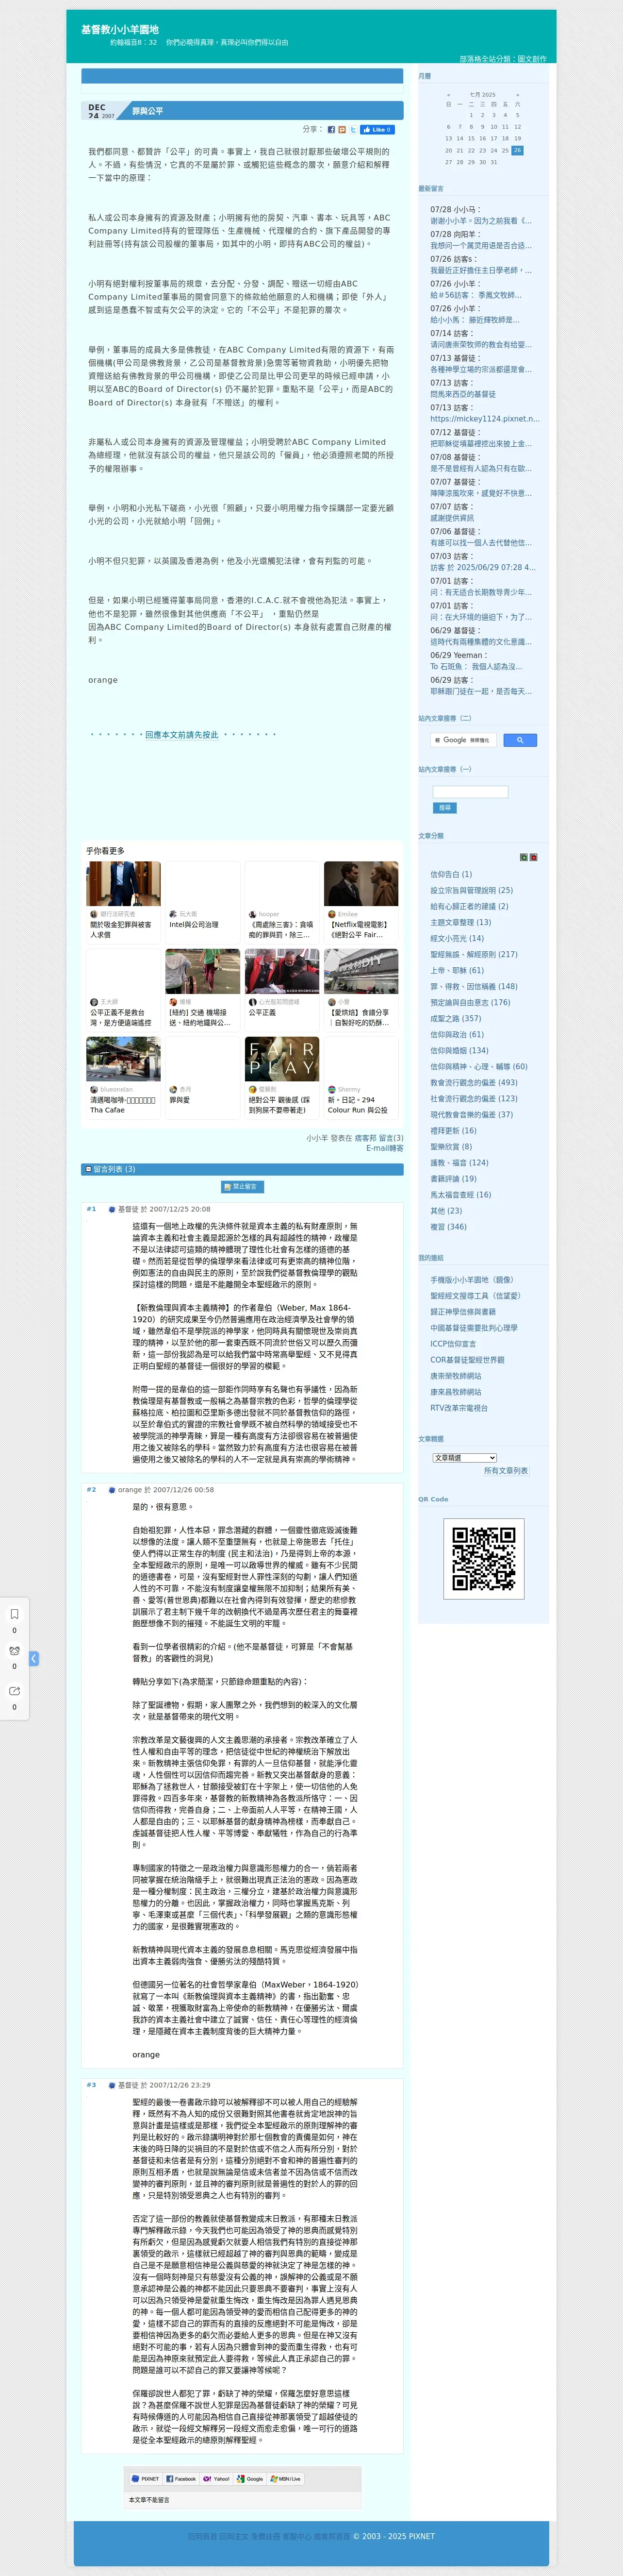Log in via Yahoo! button

[x=216, y=2479]
